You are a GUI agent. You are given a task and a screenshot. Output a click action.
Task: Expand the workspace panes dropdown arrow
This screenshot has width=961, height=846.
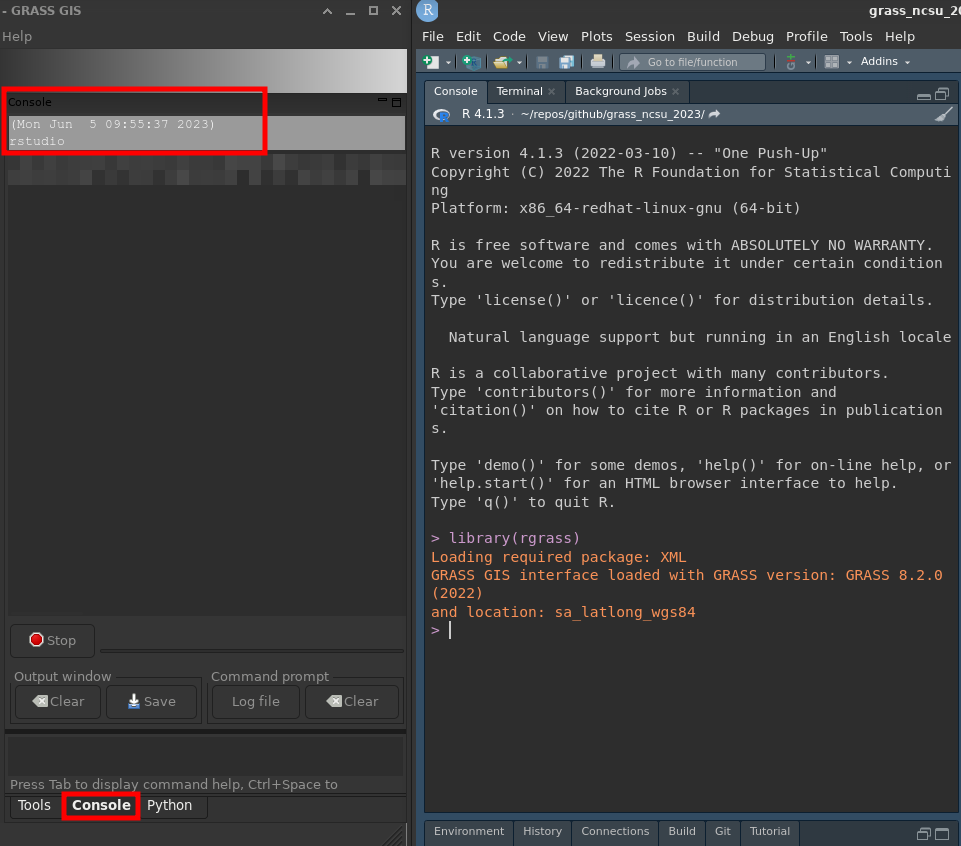(x=849, y=63)
